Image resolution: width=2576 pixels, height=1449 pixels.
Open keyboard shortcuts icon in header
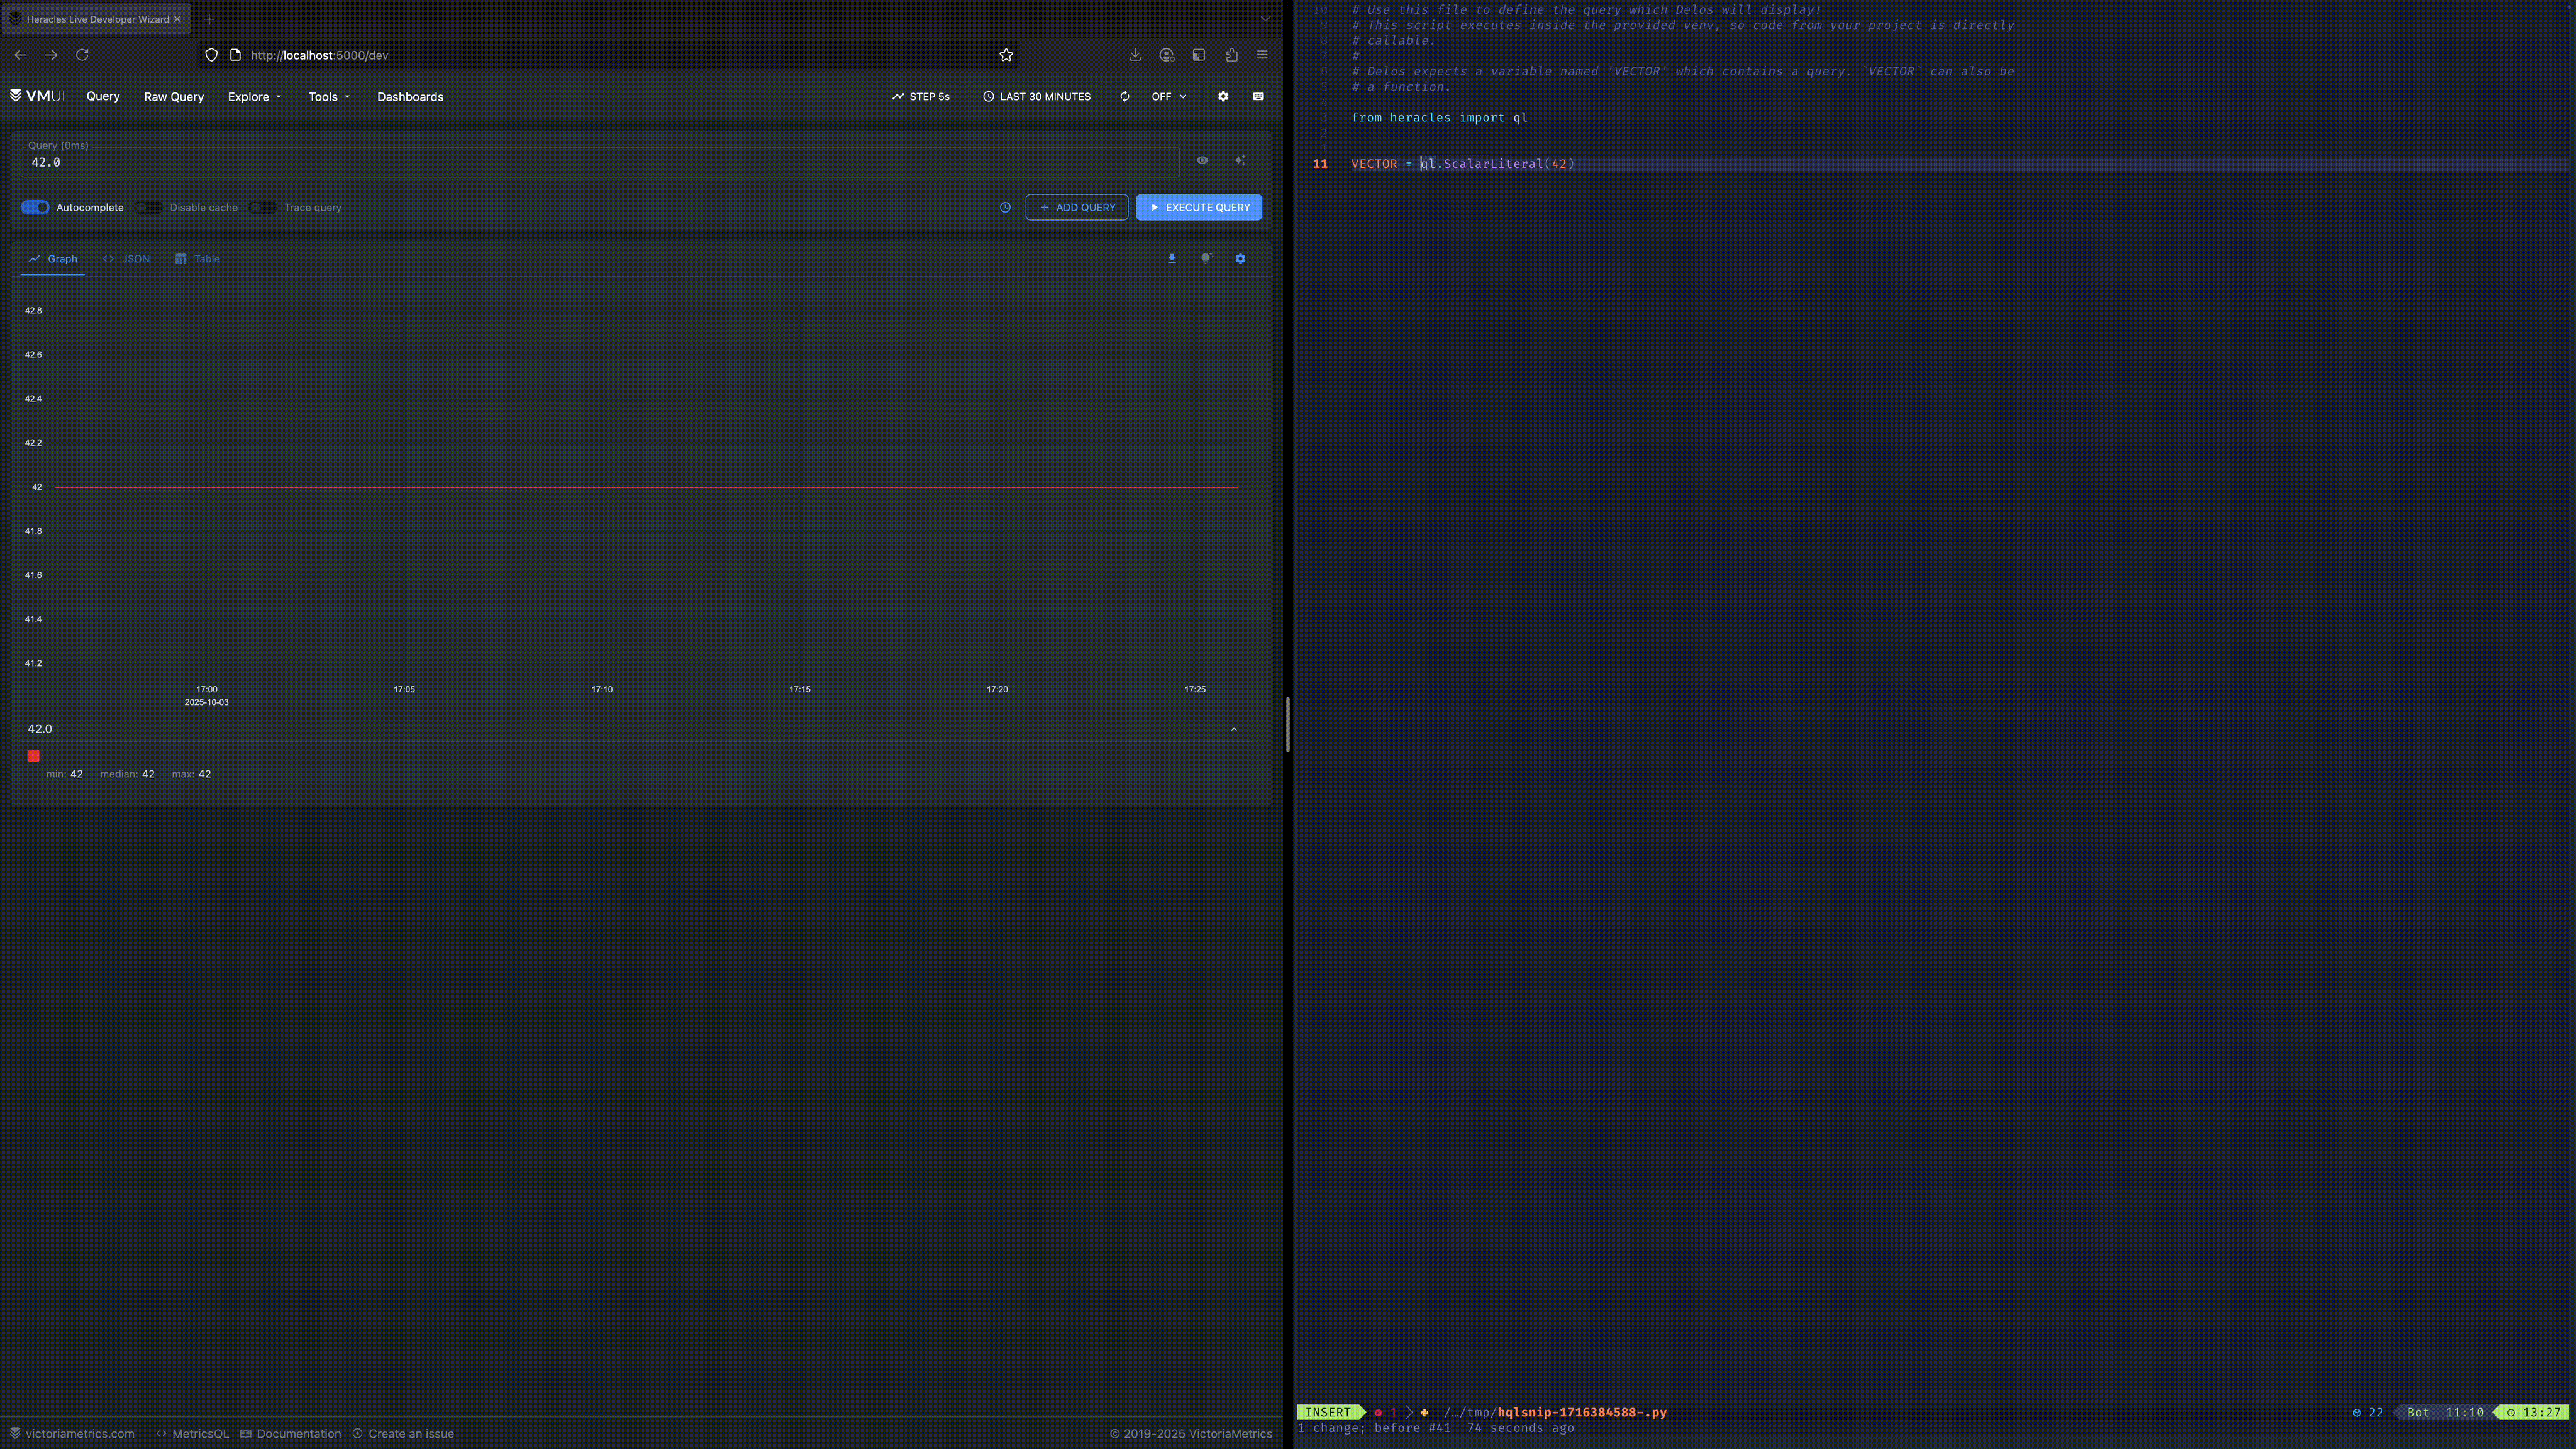pos(1258,97)
